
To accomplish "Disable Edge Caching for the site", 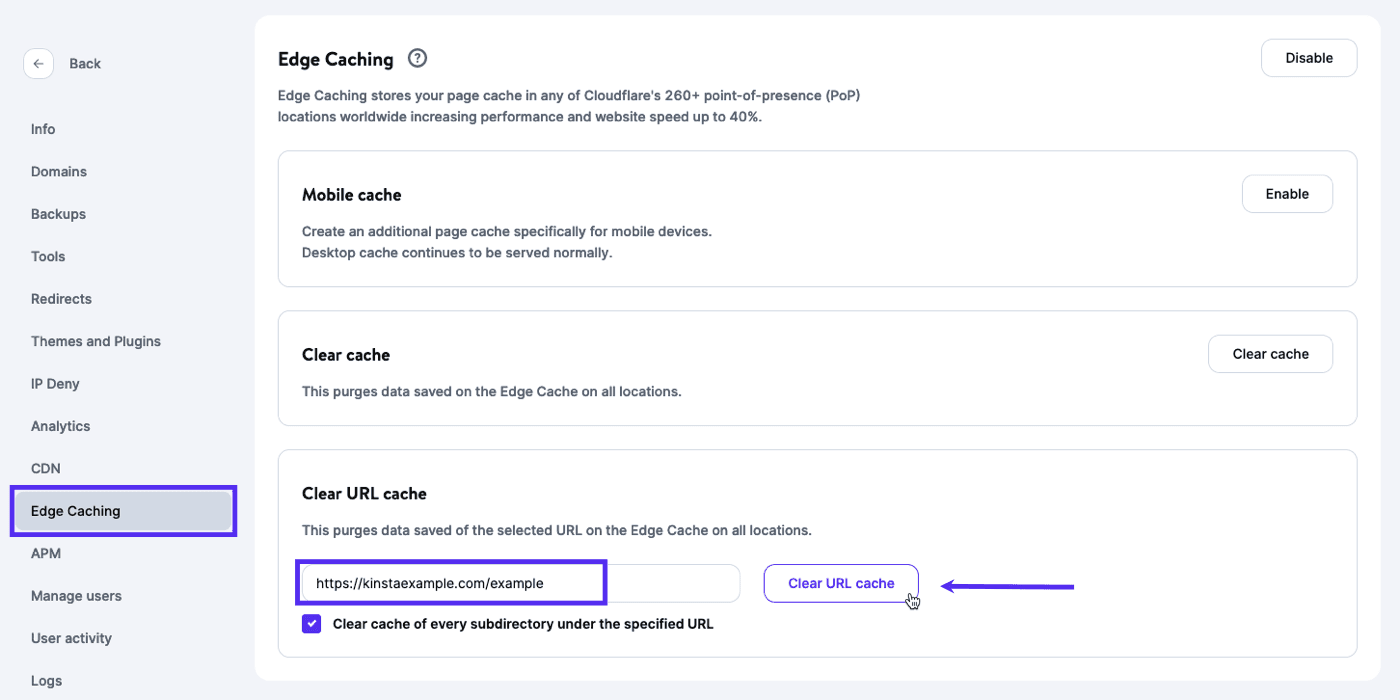I will coord(1308,57).
